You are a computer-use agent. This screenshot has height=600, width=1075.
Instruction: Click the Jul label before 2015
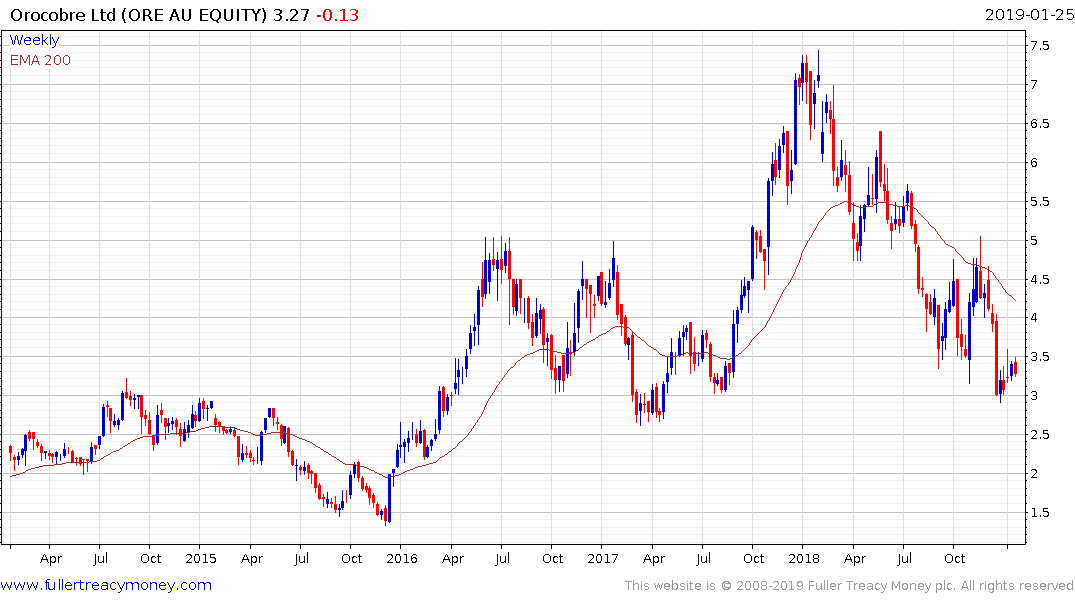coord(101,558)
